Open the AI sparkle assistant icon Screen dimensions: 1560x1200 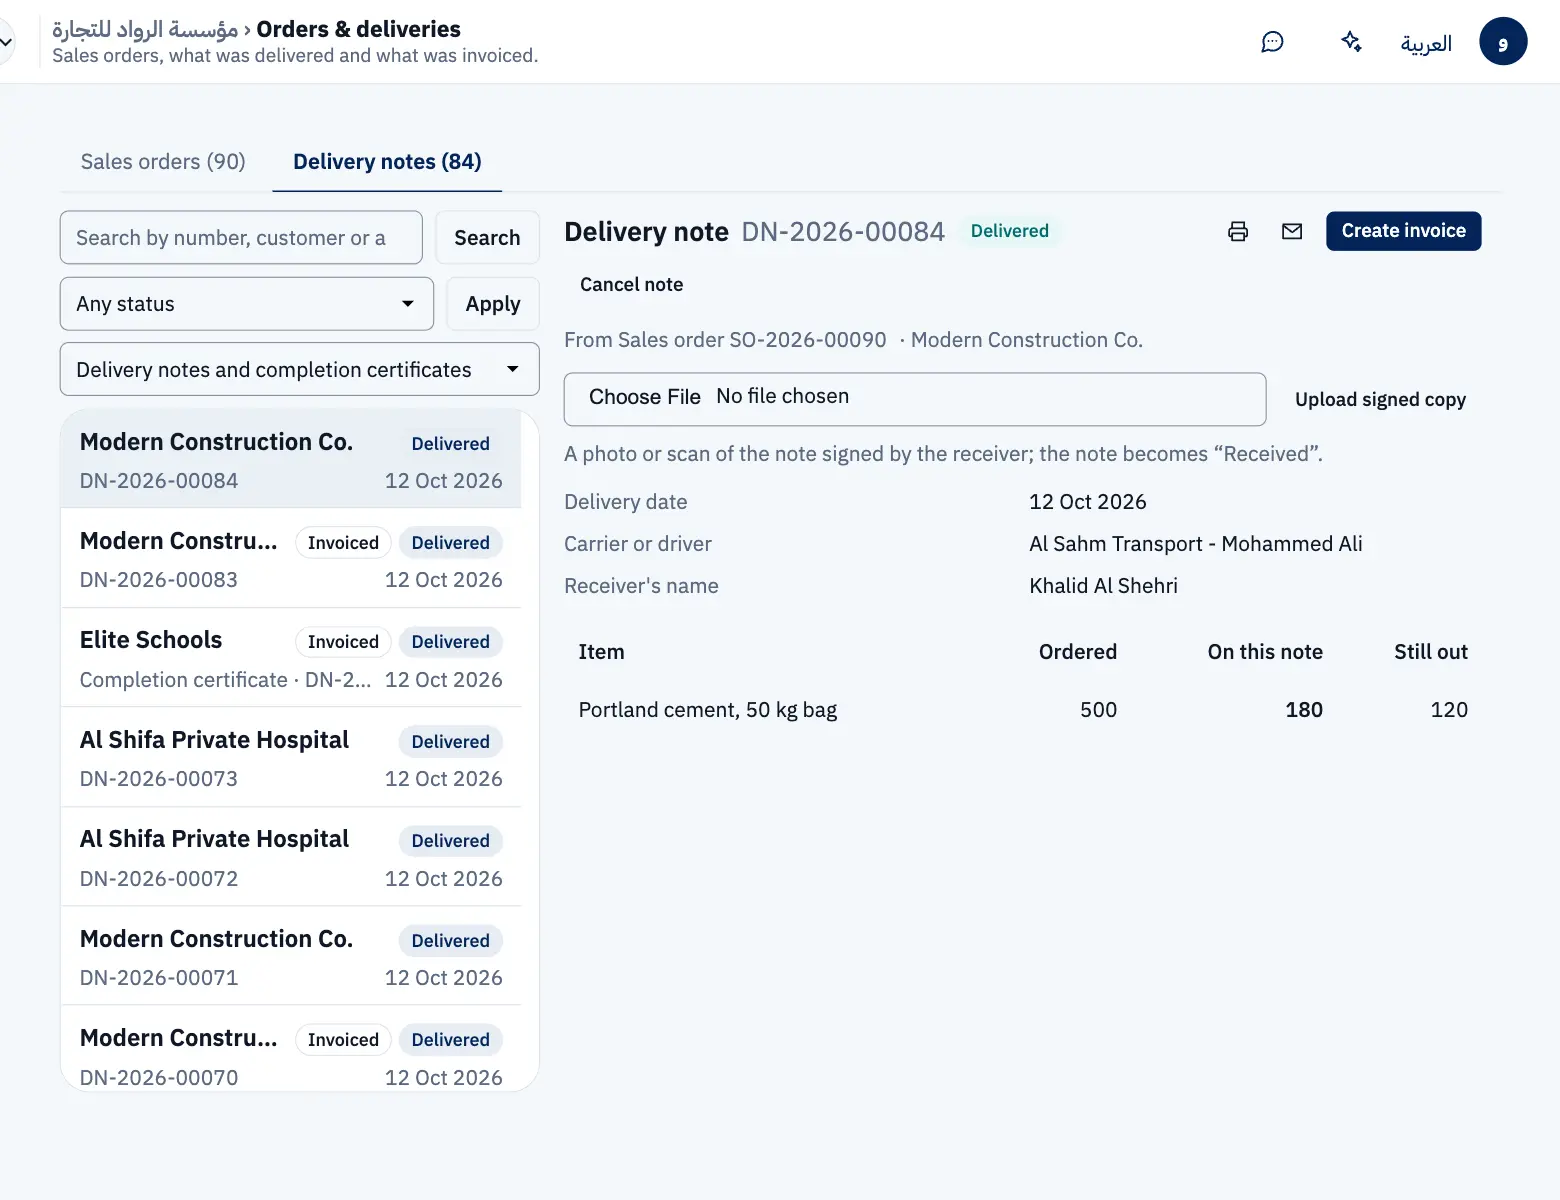1351,42
